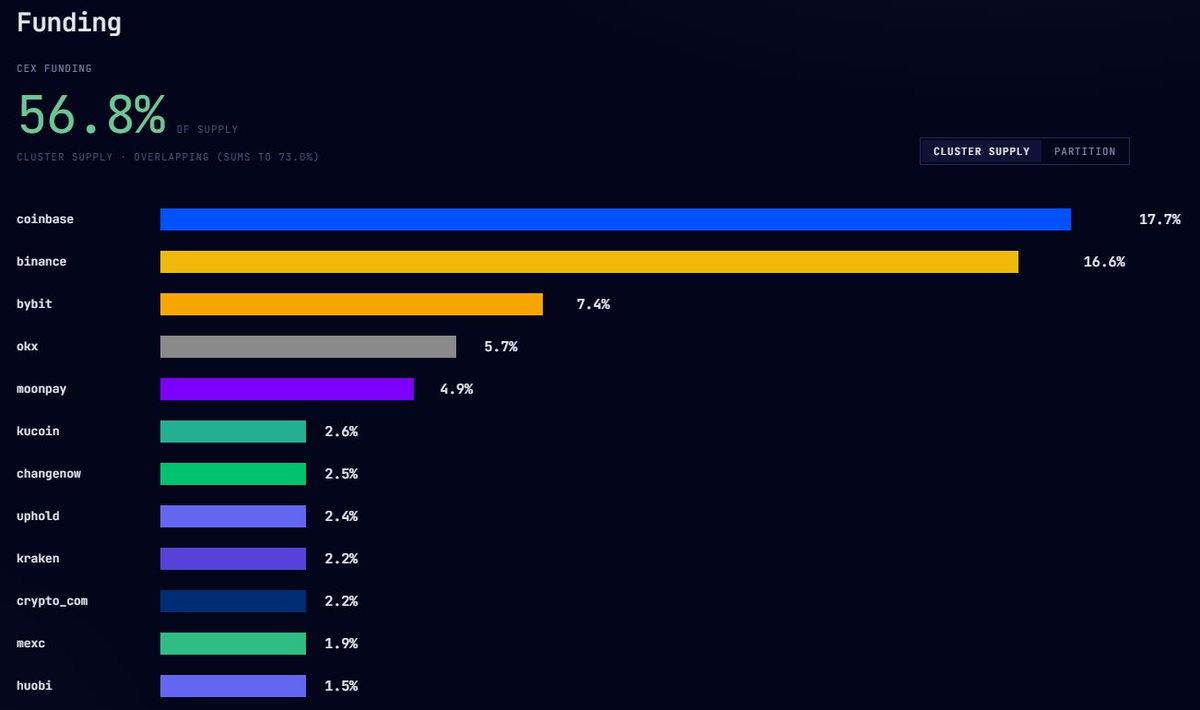Image resolution: width=1200 pixels, height=710 pixels.
Task: Click coinbase's 17.7% value
Action: click(1160, 219)
